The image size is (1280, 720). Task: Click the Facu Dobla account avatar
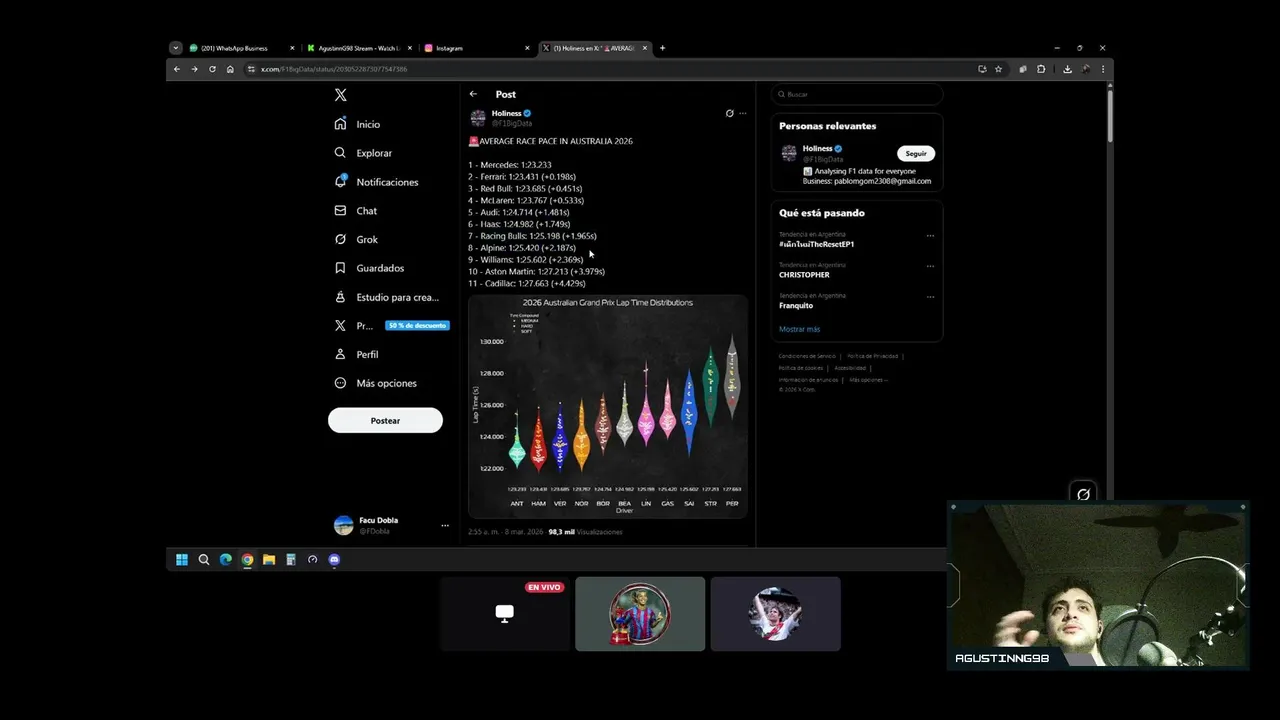click(x=343, y=525)
